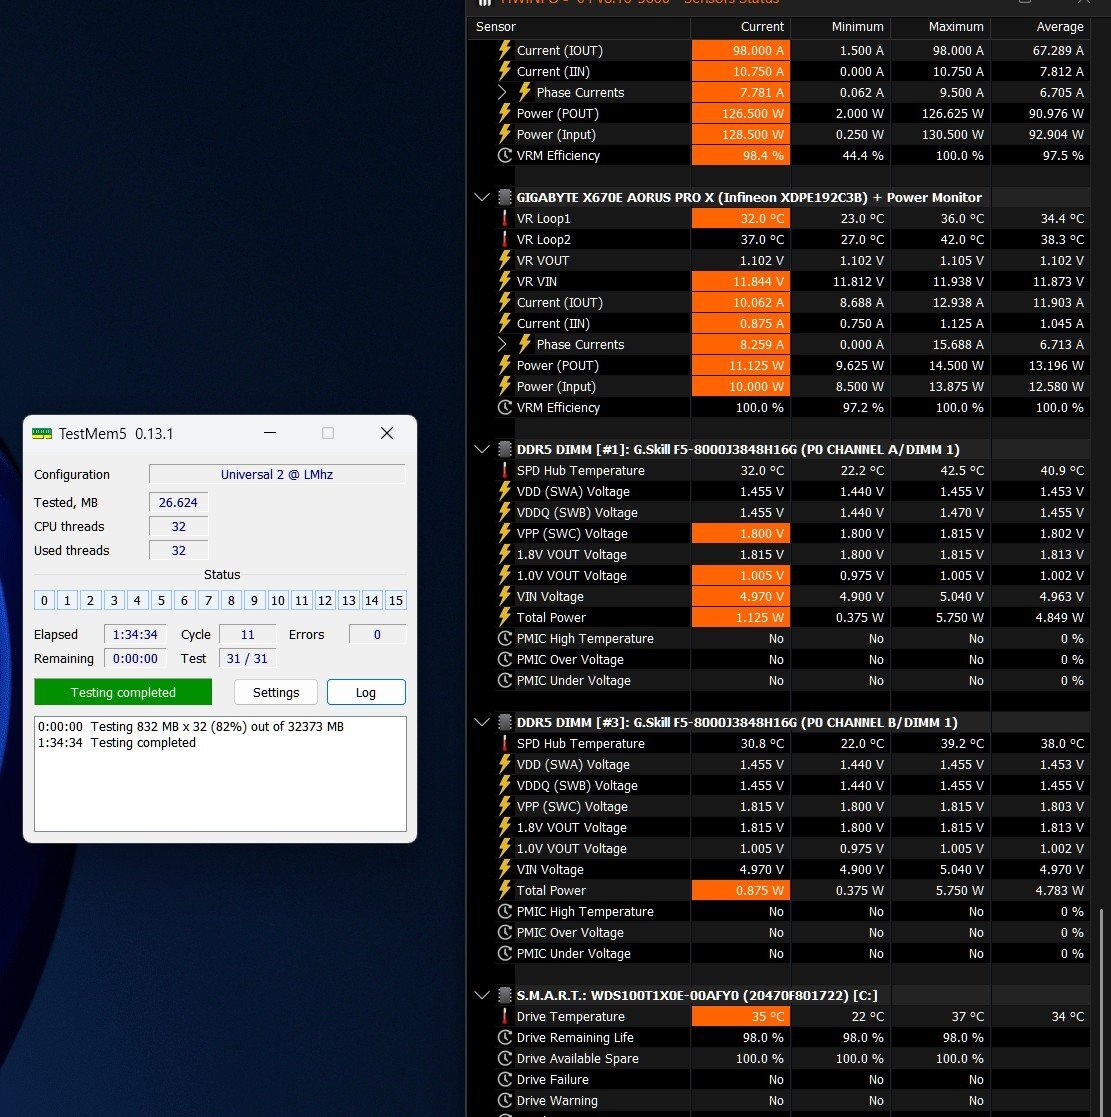Click the thermometer icon beside VR Loop2
1111x1117 pixels.
tap(505, 239)
